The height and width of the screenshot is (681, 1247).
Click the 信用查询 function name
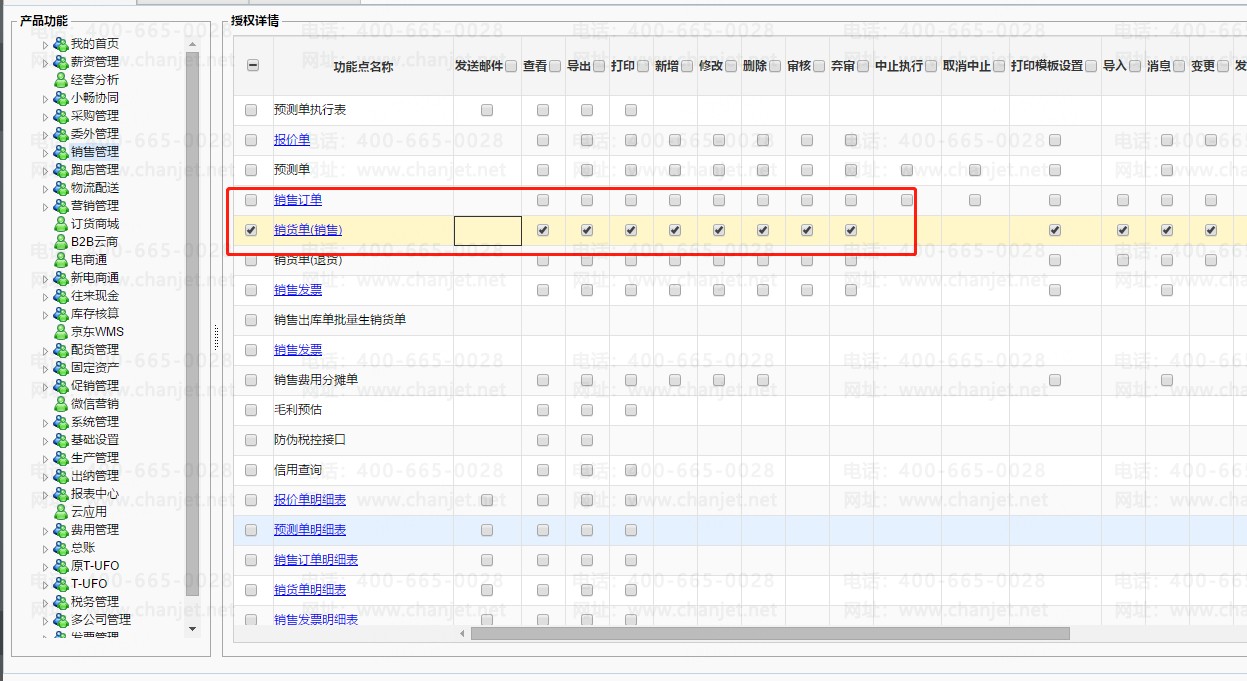298,470
